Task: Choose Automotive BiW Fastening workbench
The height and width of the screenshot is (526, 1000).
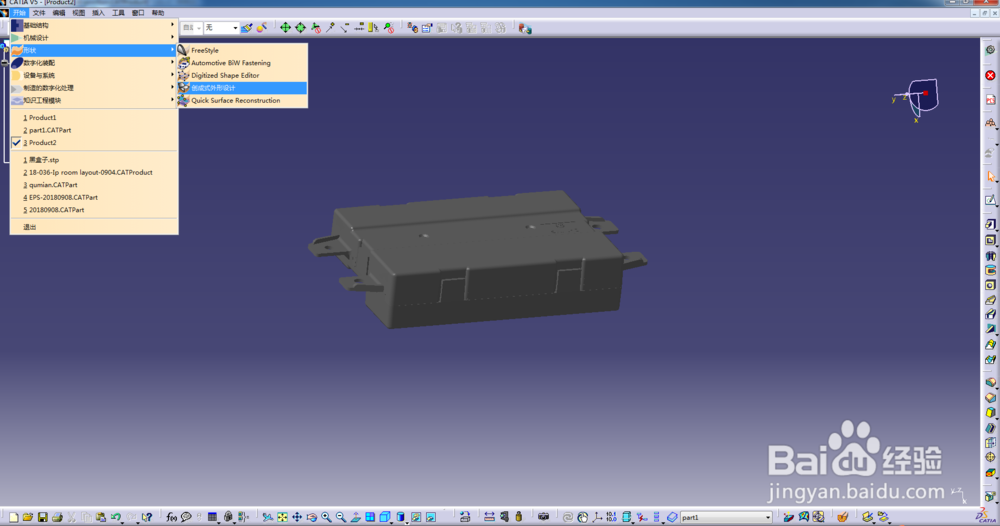Action: [x=242, y=63]
